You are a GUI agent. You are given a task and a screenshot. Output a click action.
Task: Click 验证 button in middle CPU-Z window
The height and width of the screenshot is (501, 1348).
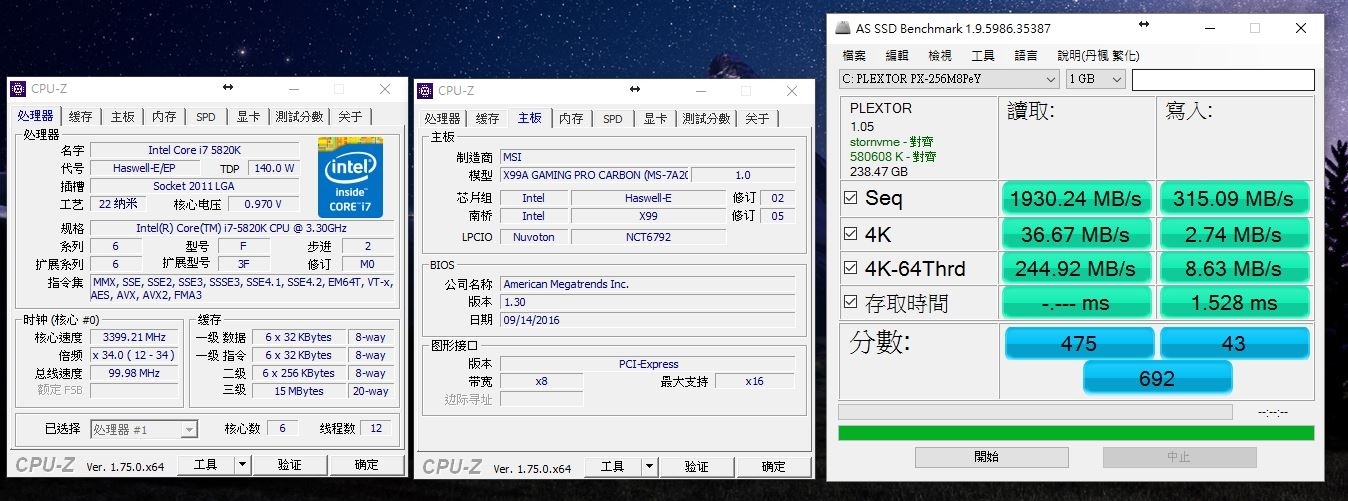697,467
